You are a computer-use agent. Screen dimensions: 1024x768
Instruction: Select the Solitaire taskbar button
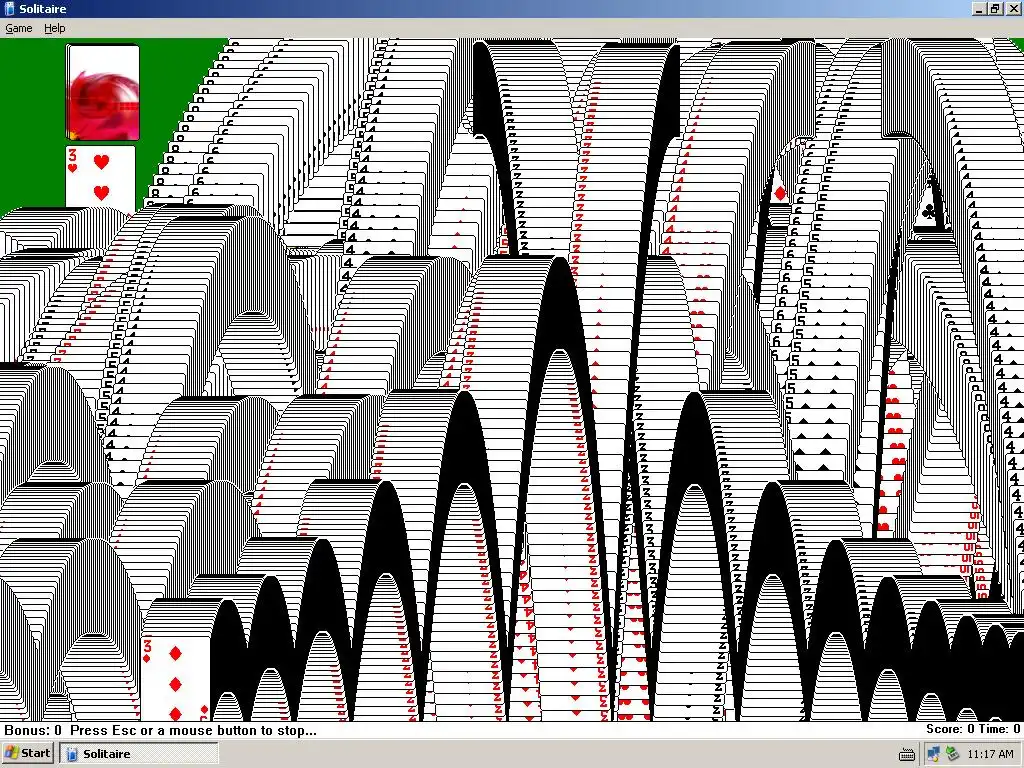(139, 754)
